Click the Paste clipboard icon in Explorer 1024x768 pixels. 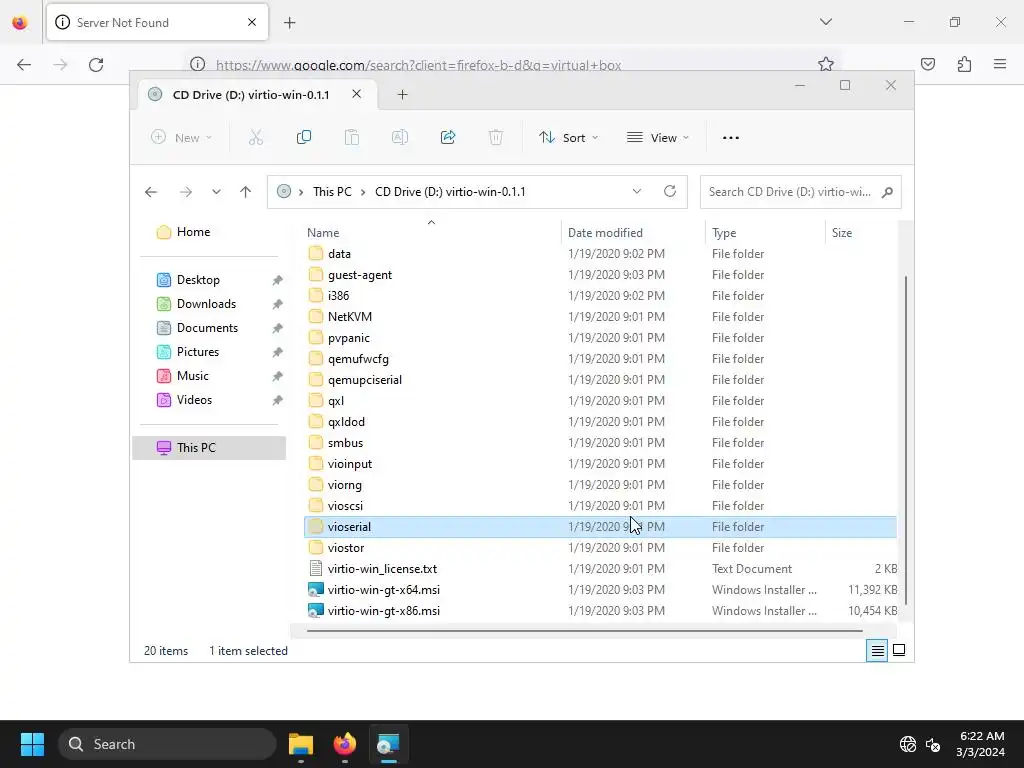[x=351, y=137]
